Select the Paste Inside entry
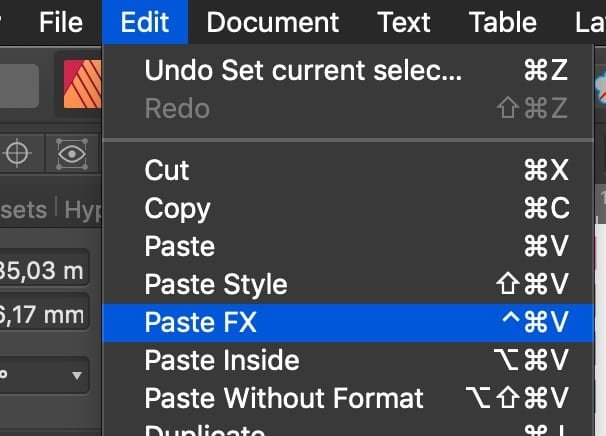The width and height of the screenshot is (606, 436). click(348, 360)
